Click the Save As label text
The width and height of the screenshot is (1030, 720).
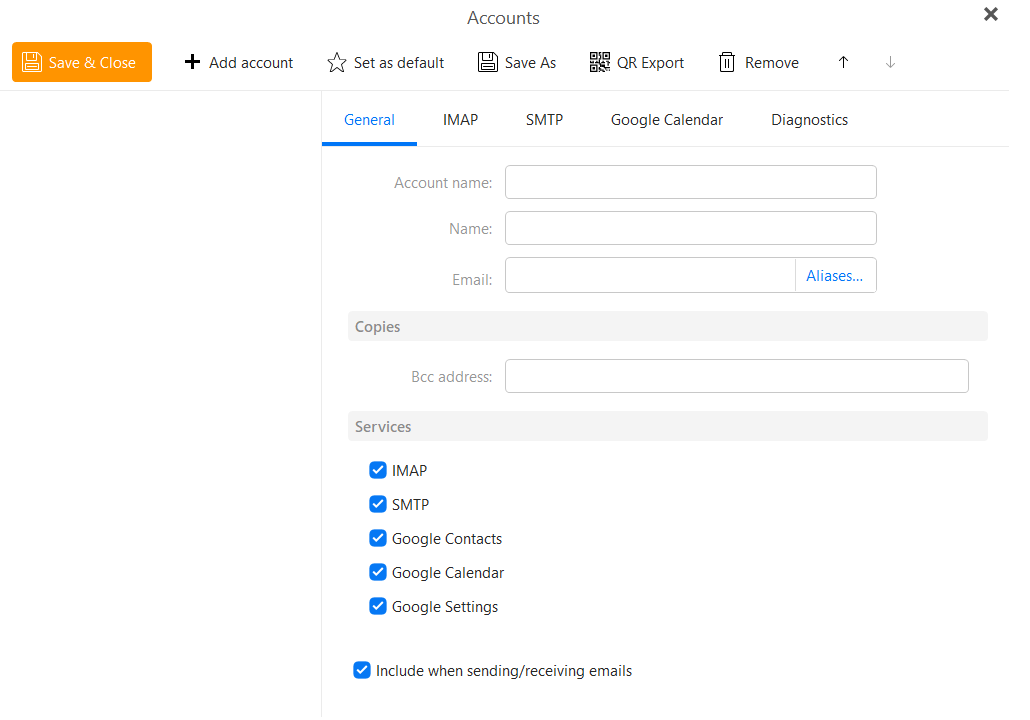tap(530, 63)
